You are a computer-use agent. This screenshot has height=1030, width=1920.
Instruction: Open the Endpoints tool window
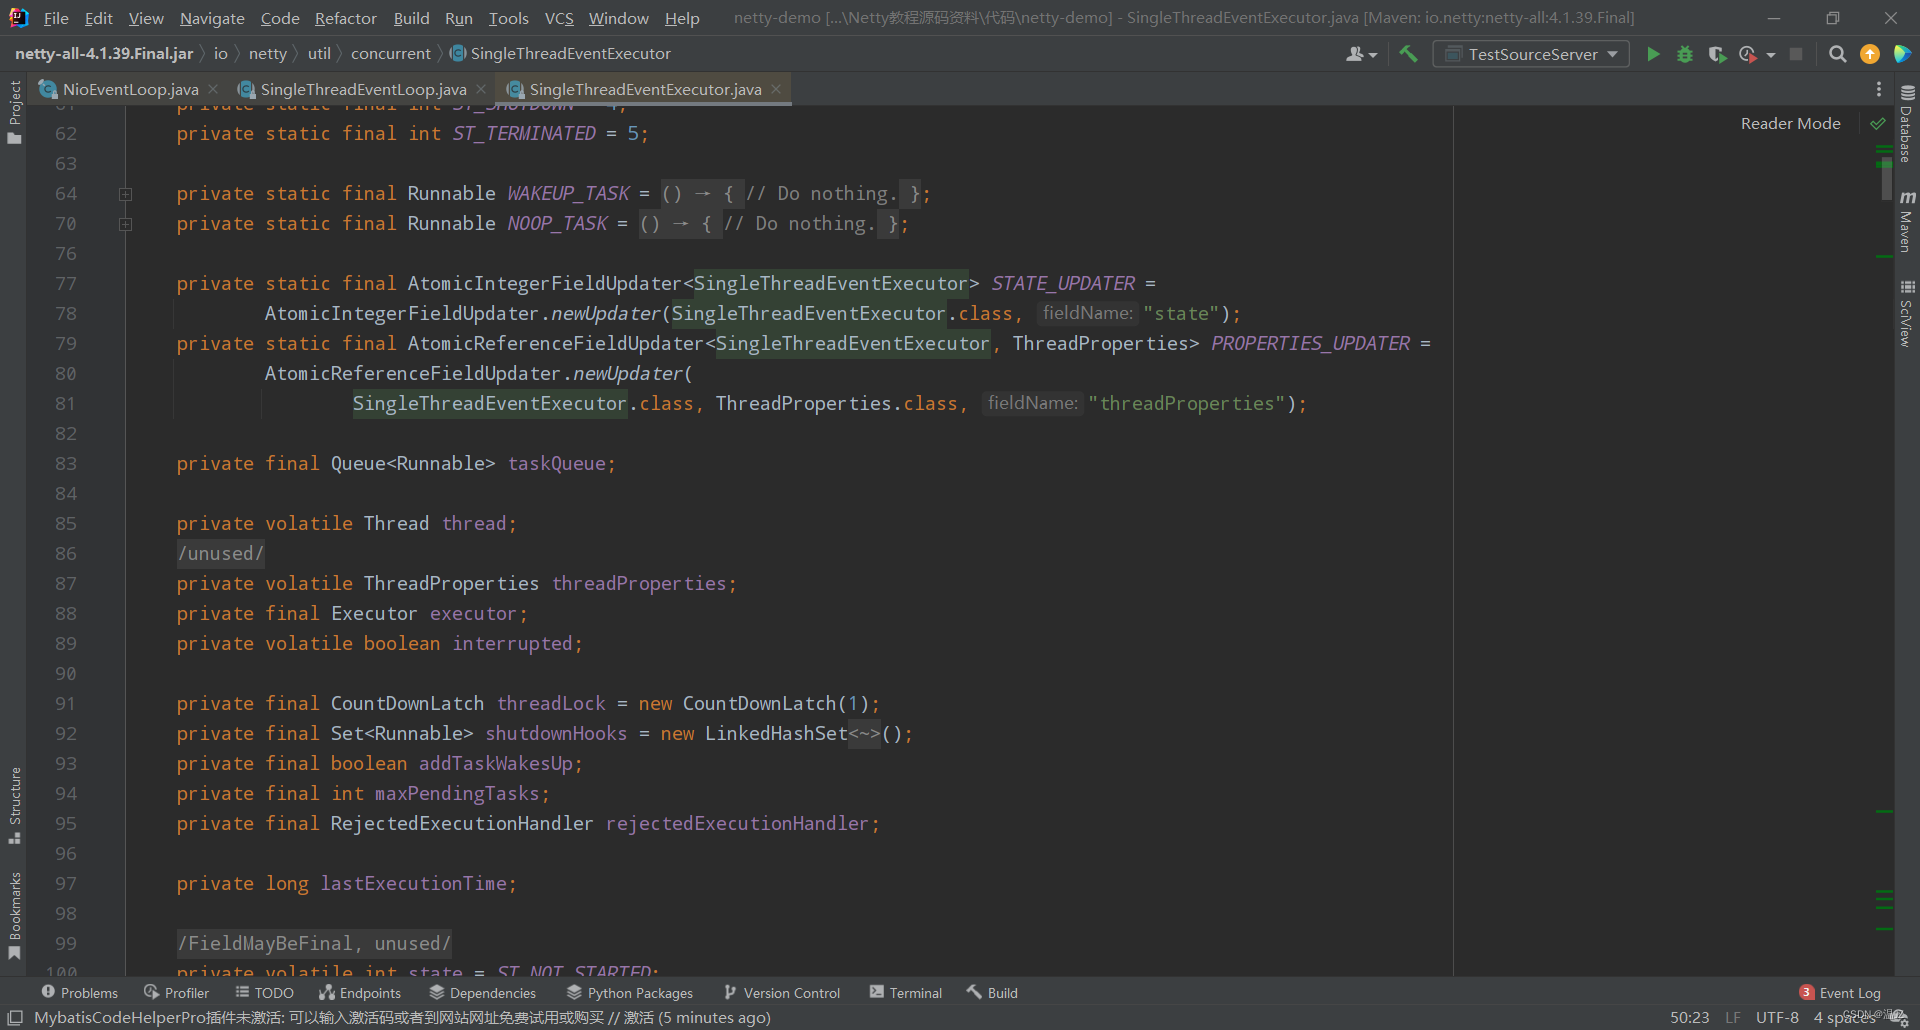point(360,993)
